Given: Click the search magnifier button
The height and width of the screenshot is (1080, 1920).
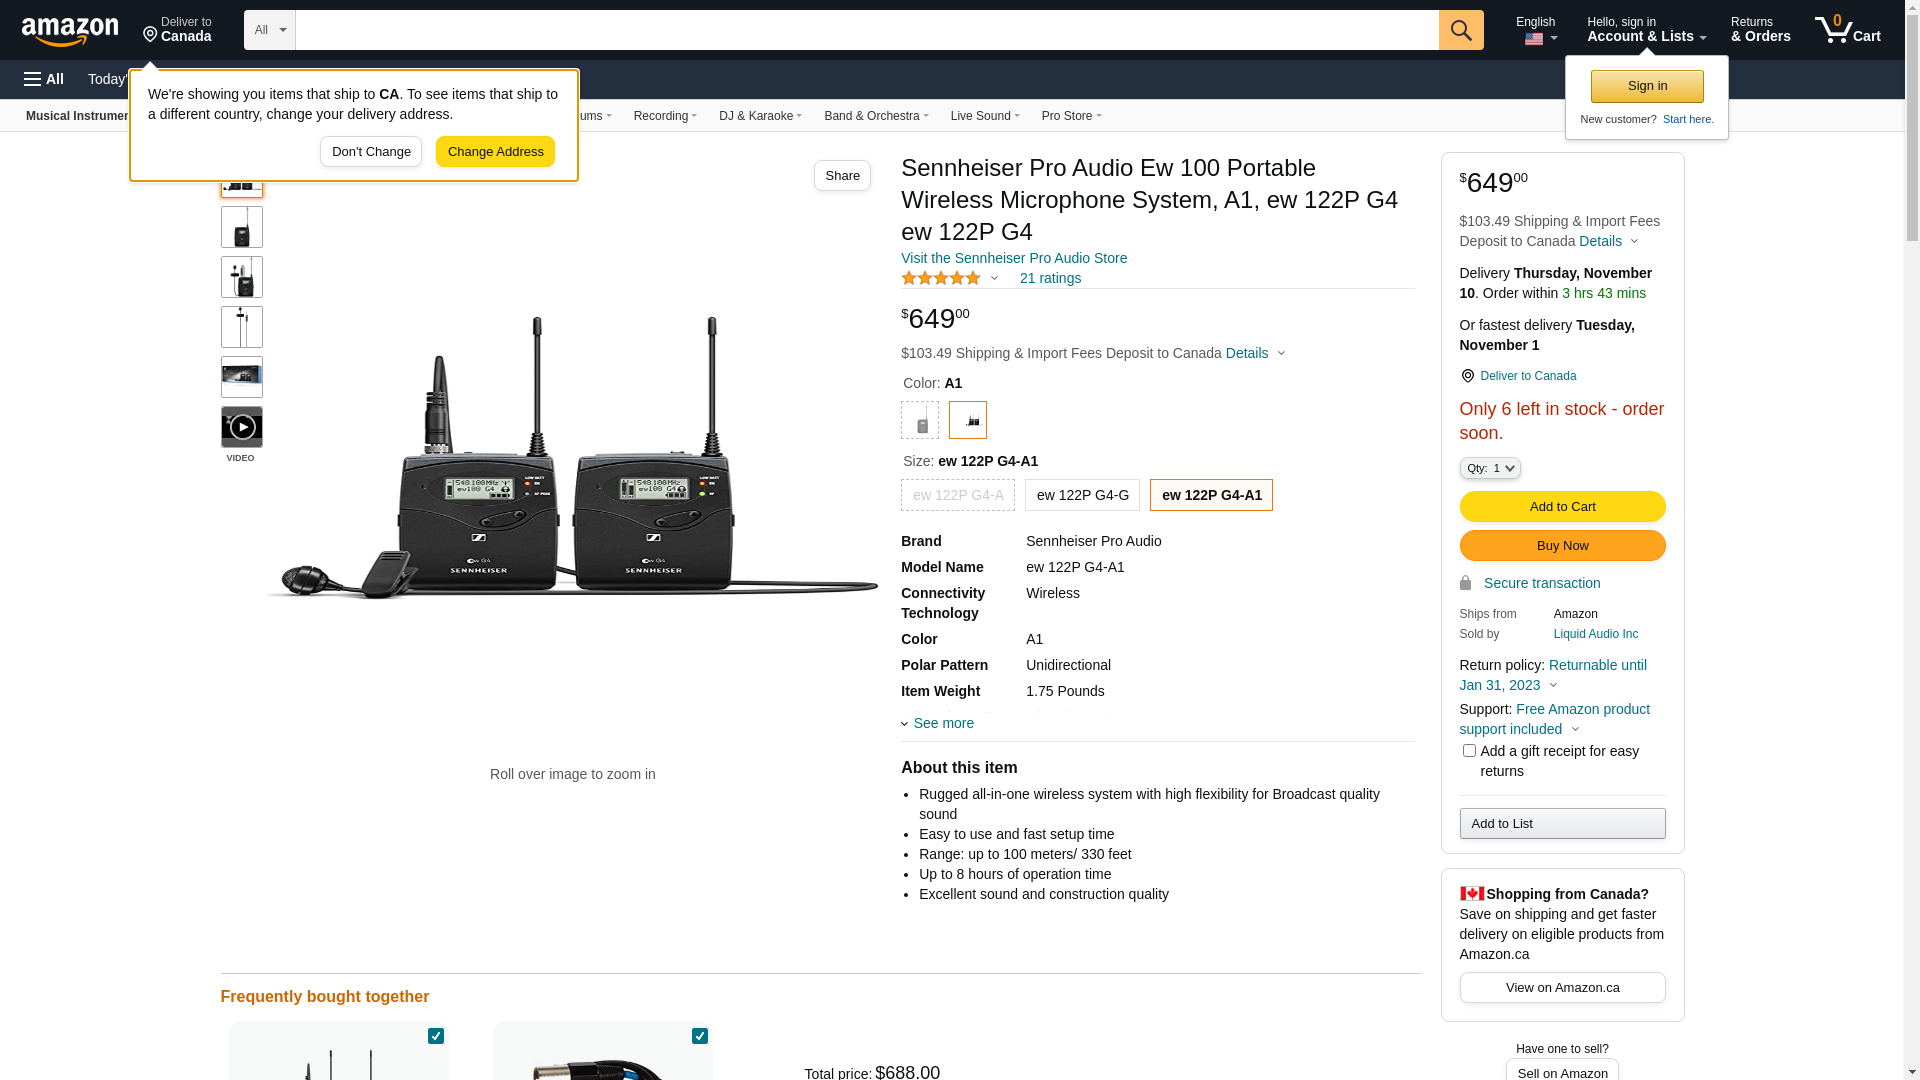Looking at the screenshot, I should coord(1461,30).
